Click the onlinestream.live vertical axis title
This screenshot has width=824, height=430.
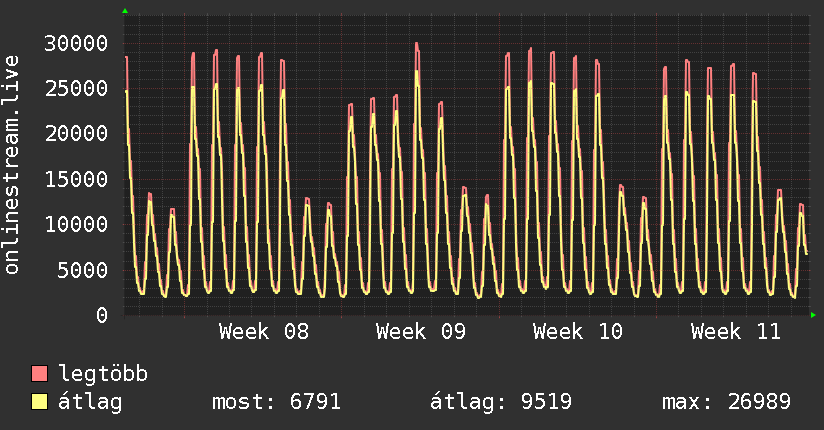pyautogui.click(x=11, y=165)
